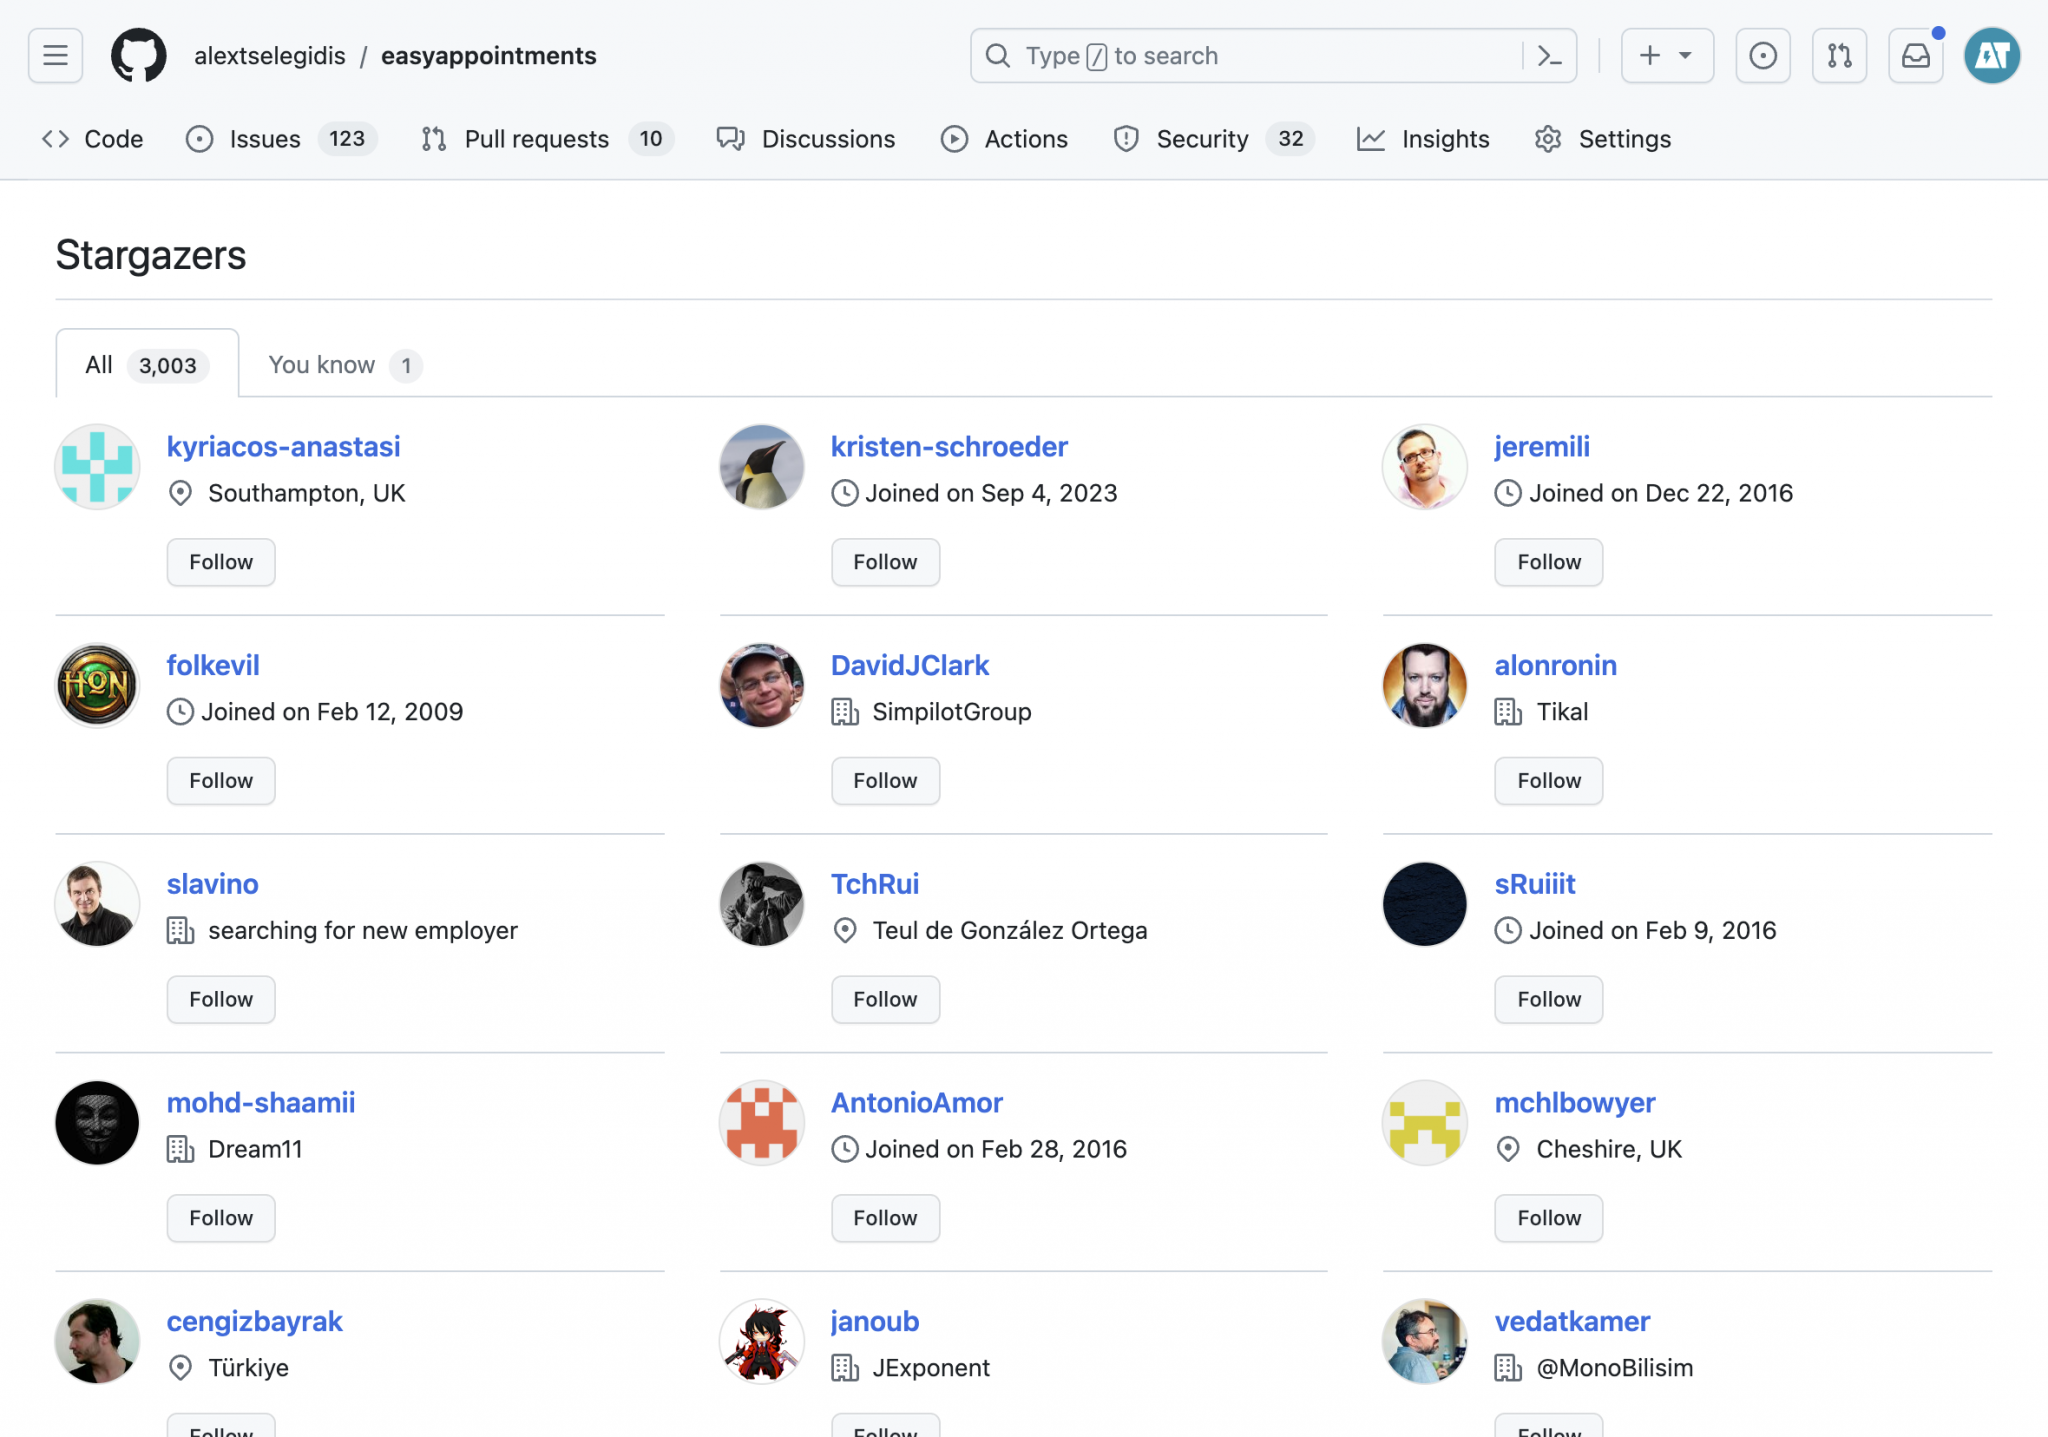Switch to the You know tab
Viewport: 2048px width, 1437px height.
[x=322, y=364]
